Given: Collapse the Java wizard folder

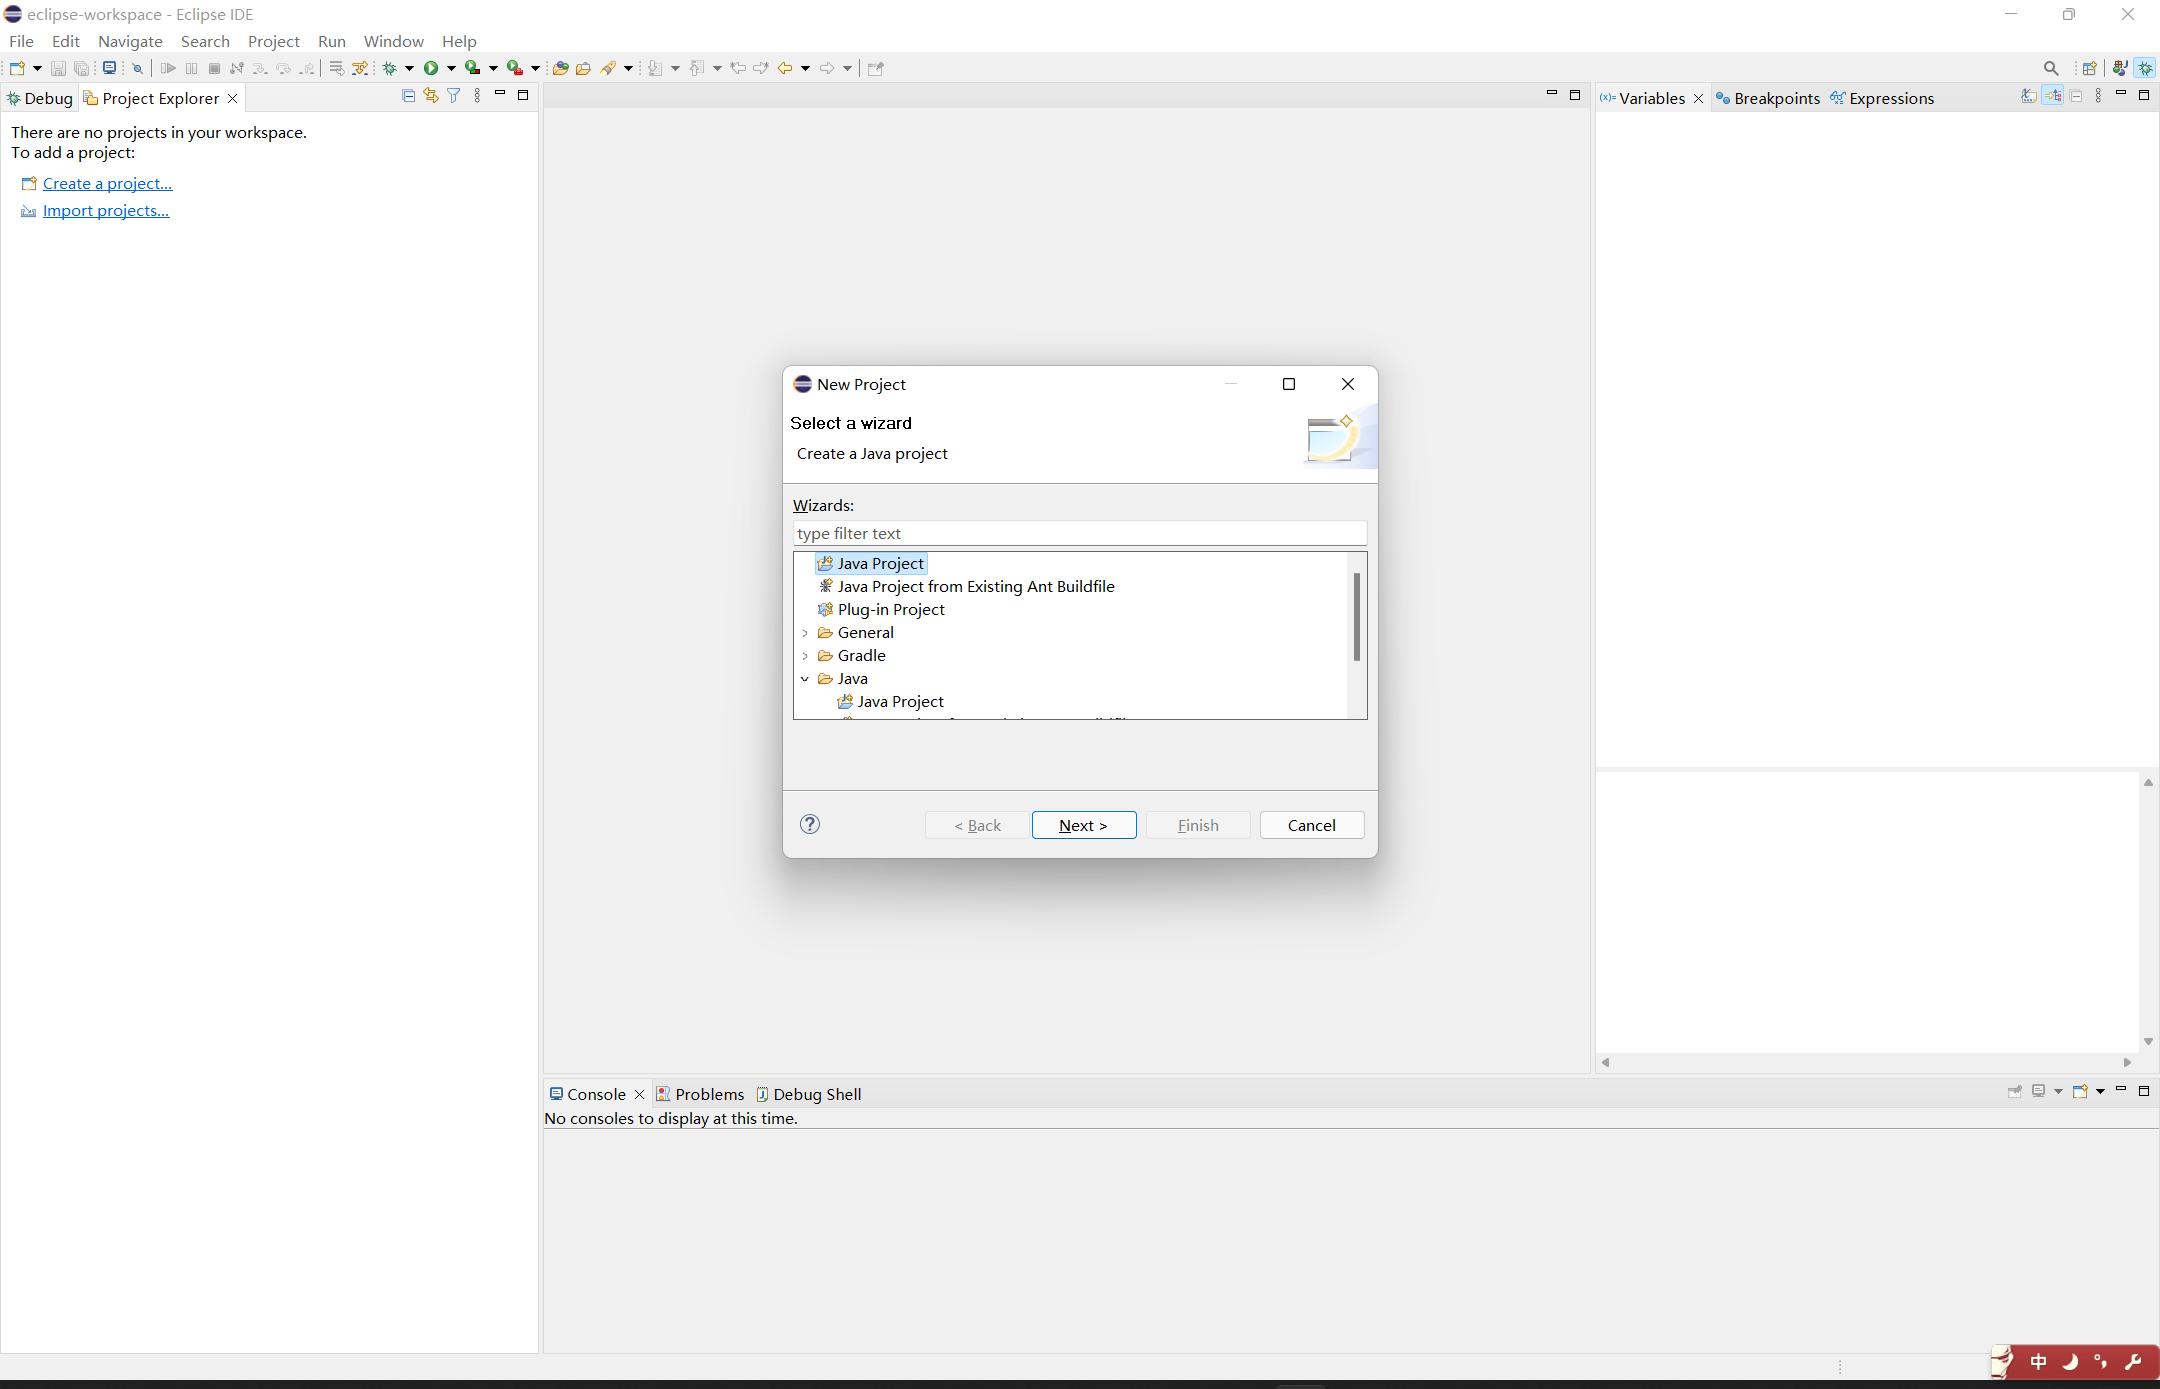Looking at the screenshot, I should point(805,679).
